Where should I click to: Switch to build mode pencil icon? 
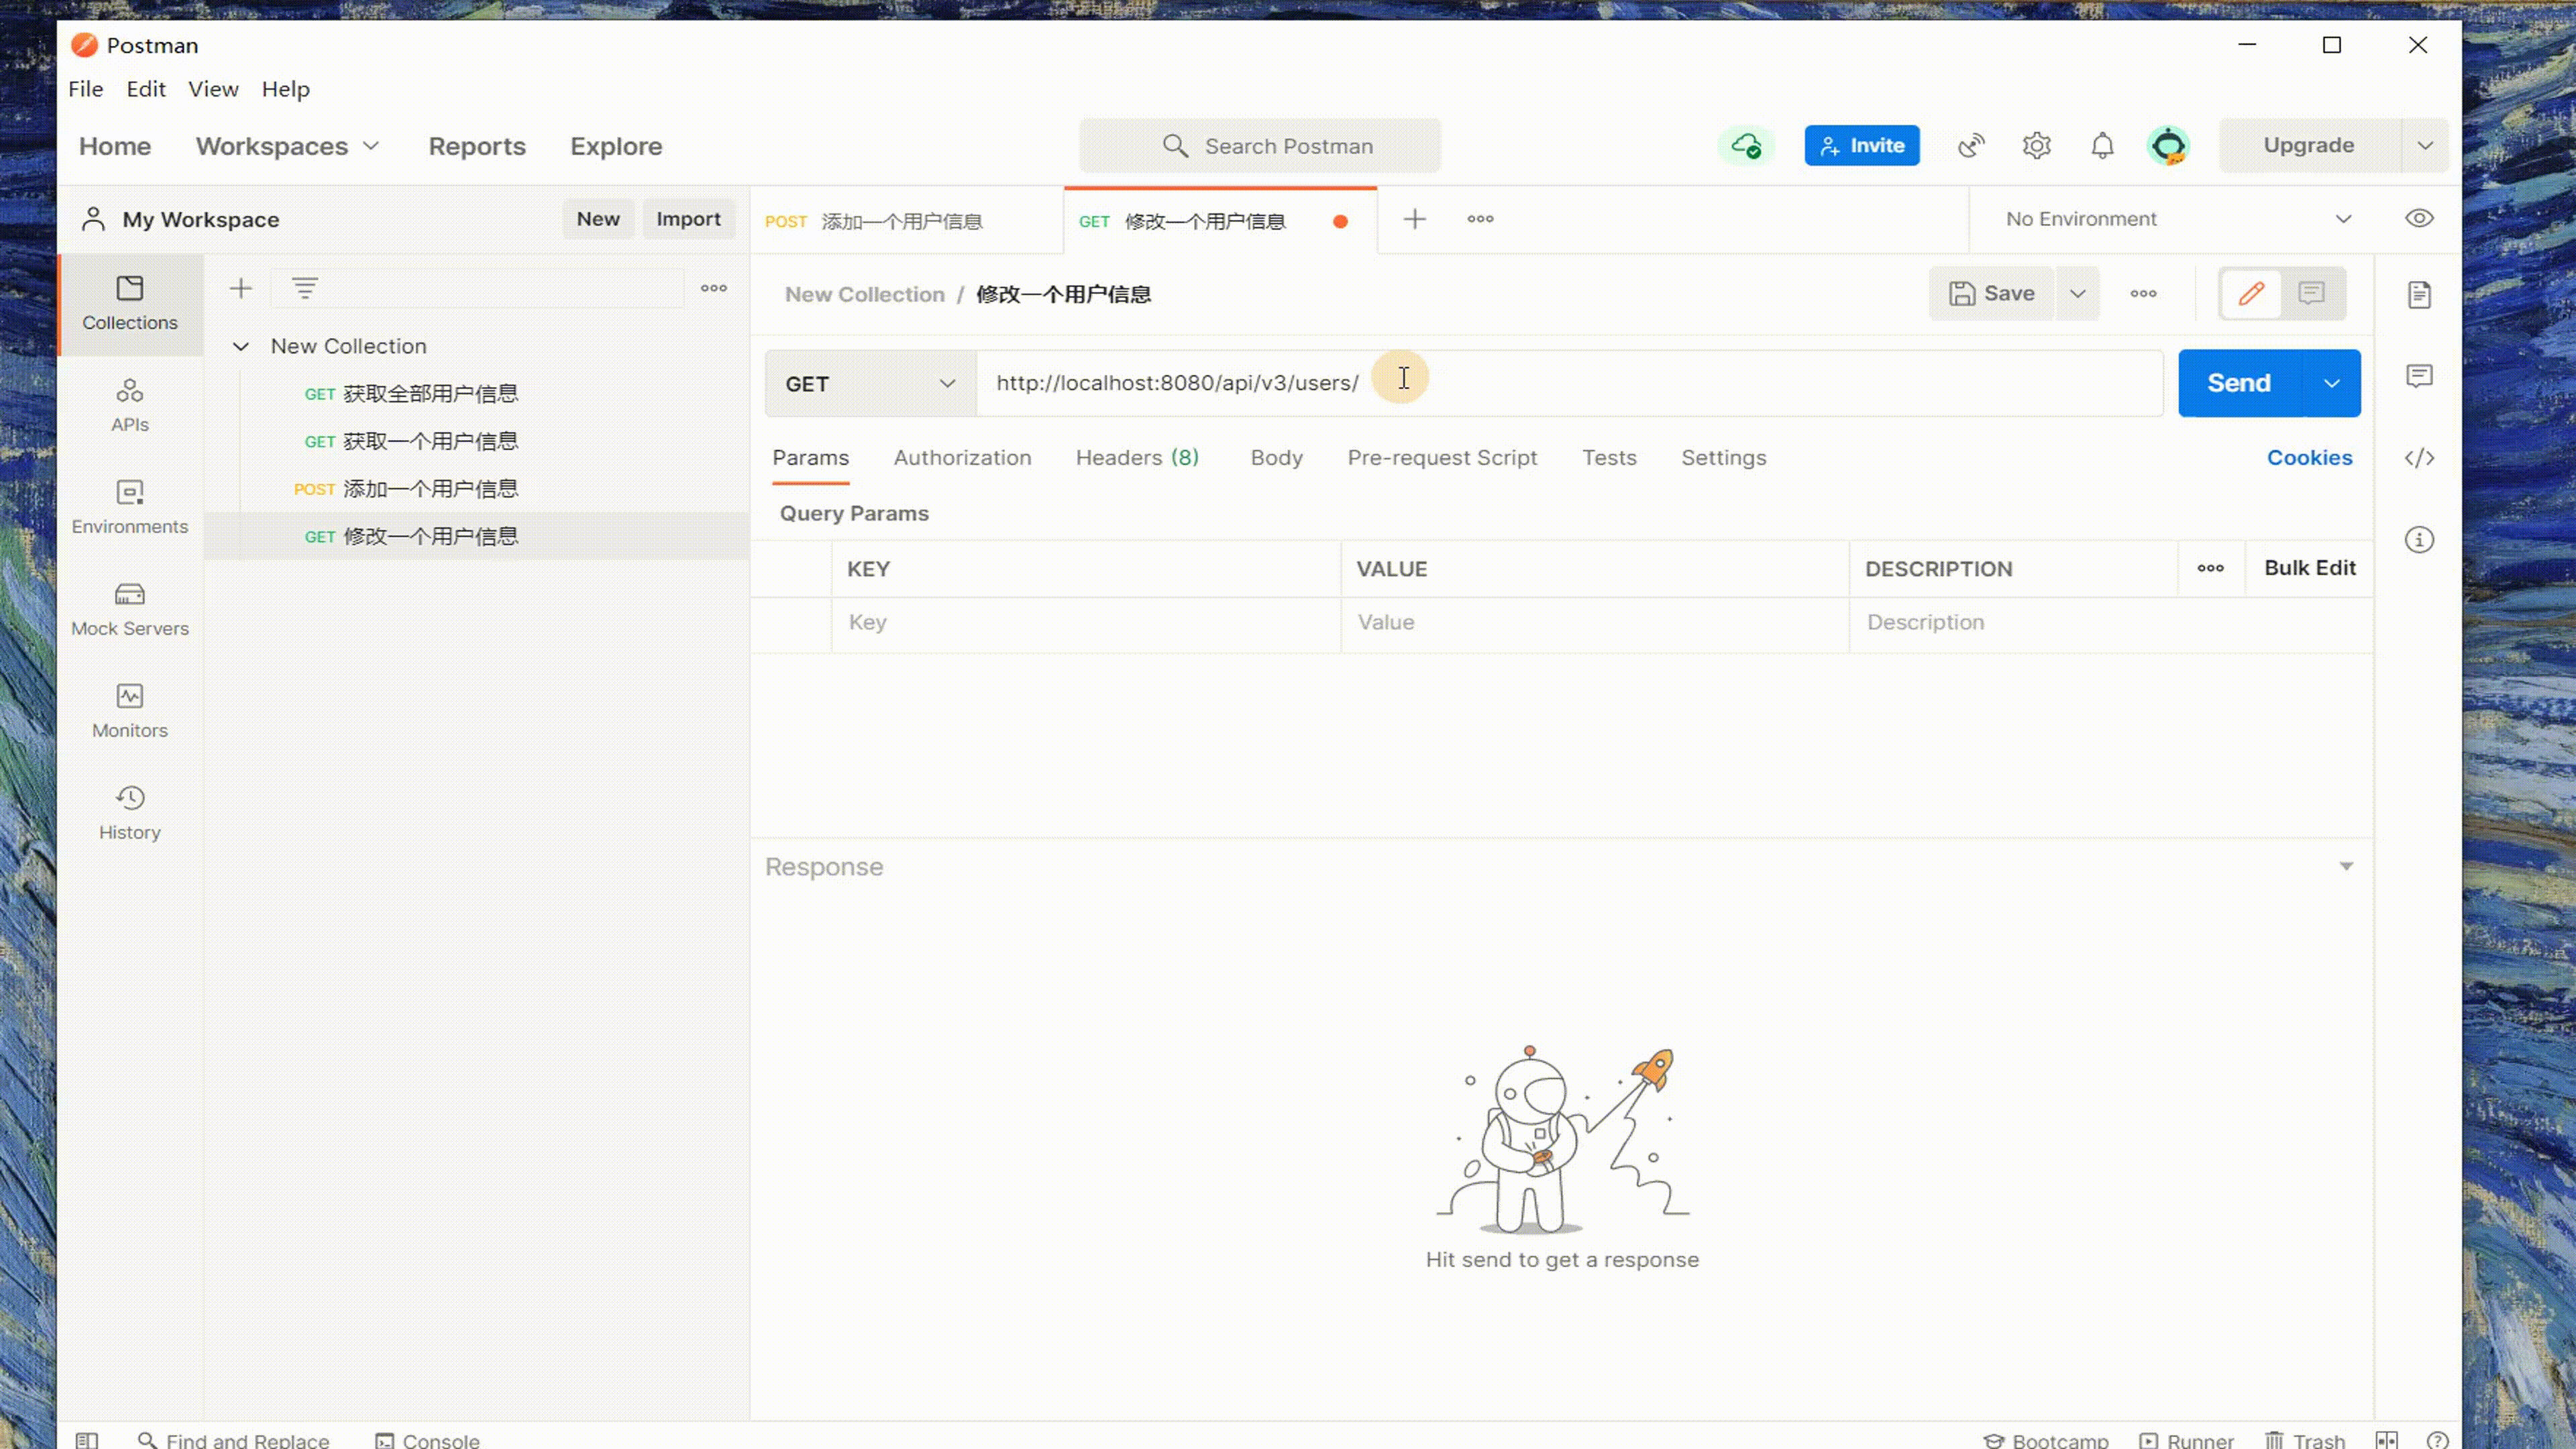2251,293
